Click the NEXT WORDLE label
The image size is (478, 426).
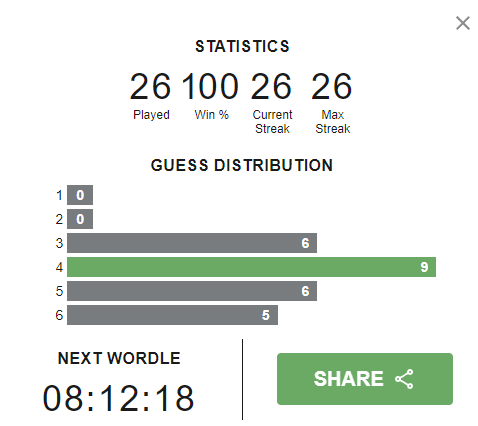pyautogui.click(x=119, y=358)
